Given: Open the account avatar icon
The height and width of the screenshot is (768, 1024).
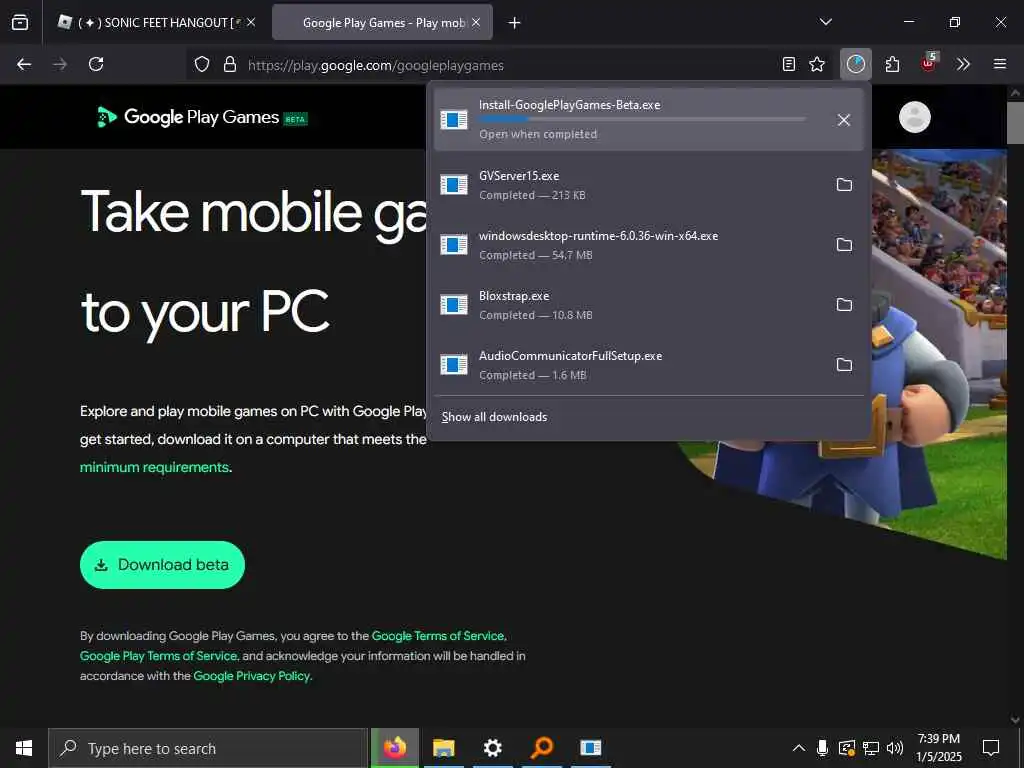Looking at the screenshot, I should (x=914, y=118).
